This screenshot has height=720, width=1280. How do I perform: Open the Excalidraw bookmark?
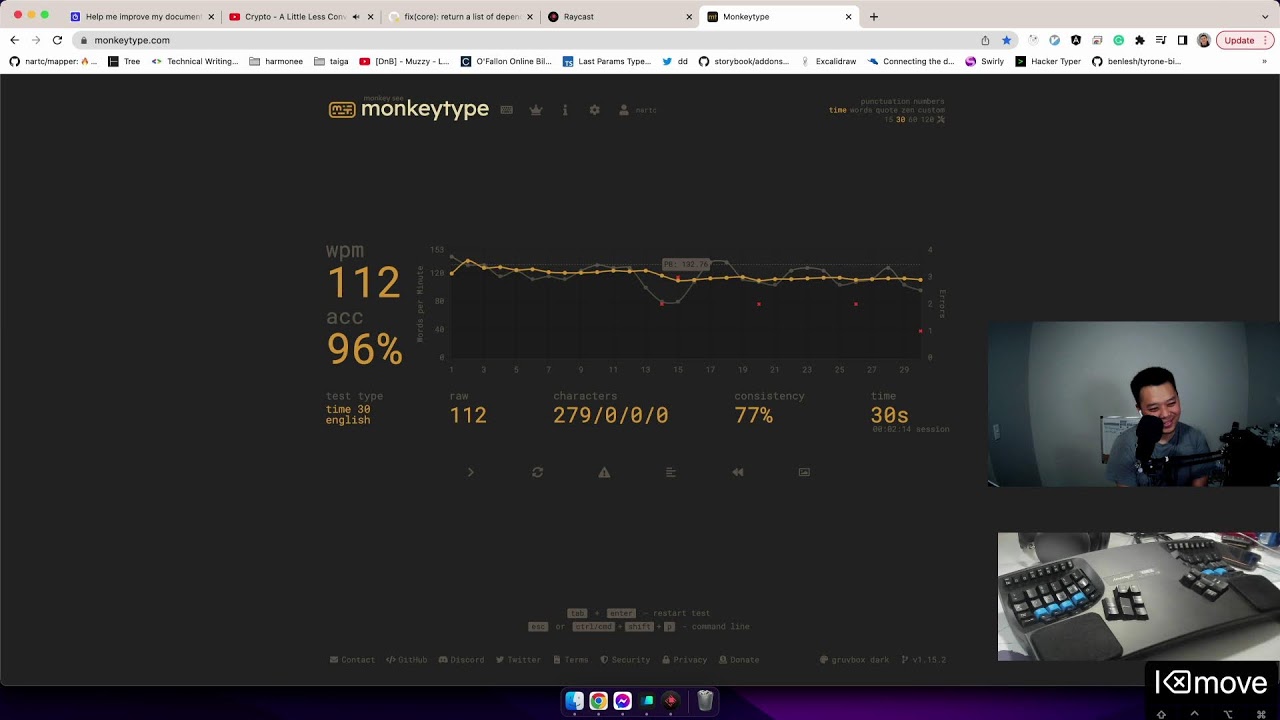(828, 61)
